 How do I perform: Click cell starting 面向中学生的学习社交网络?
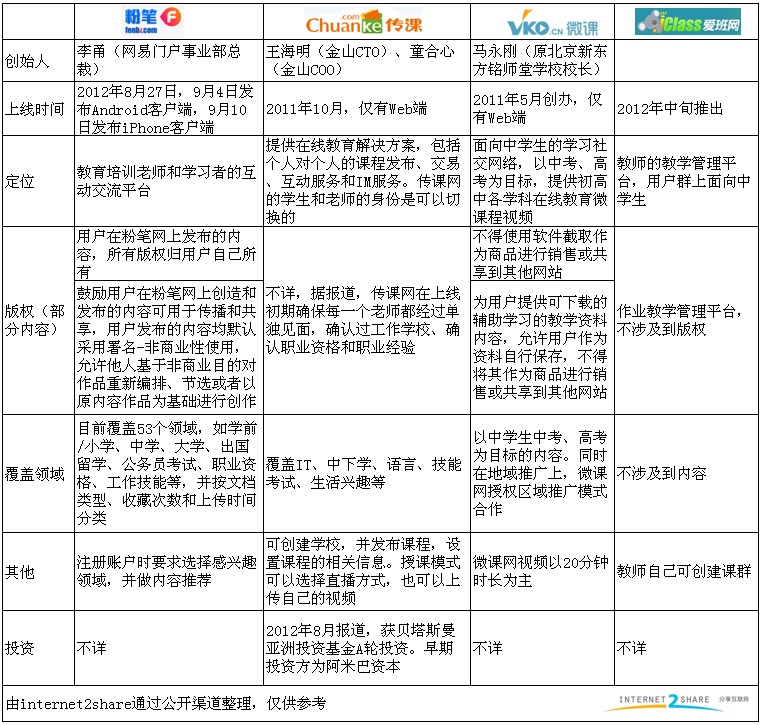click(543, 181)
